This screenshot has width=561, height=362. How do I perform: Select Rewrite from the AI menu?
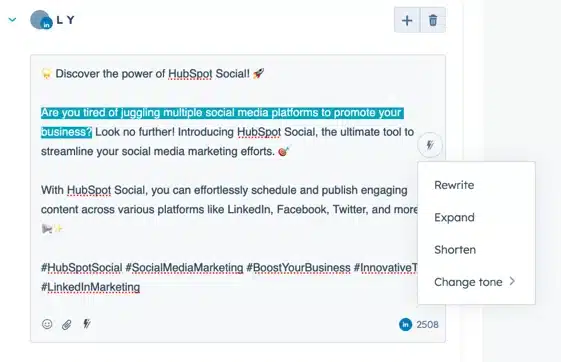click(454, 185)
